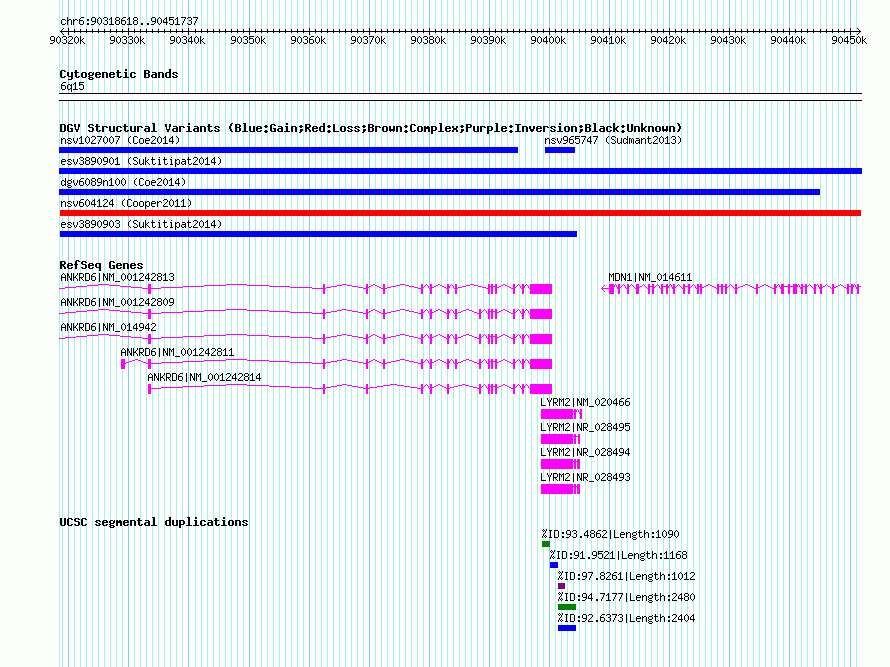
Task: Select the Cytogenetic Bands track title
Action: tap(119, 74)
